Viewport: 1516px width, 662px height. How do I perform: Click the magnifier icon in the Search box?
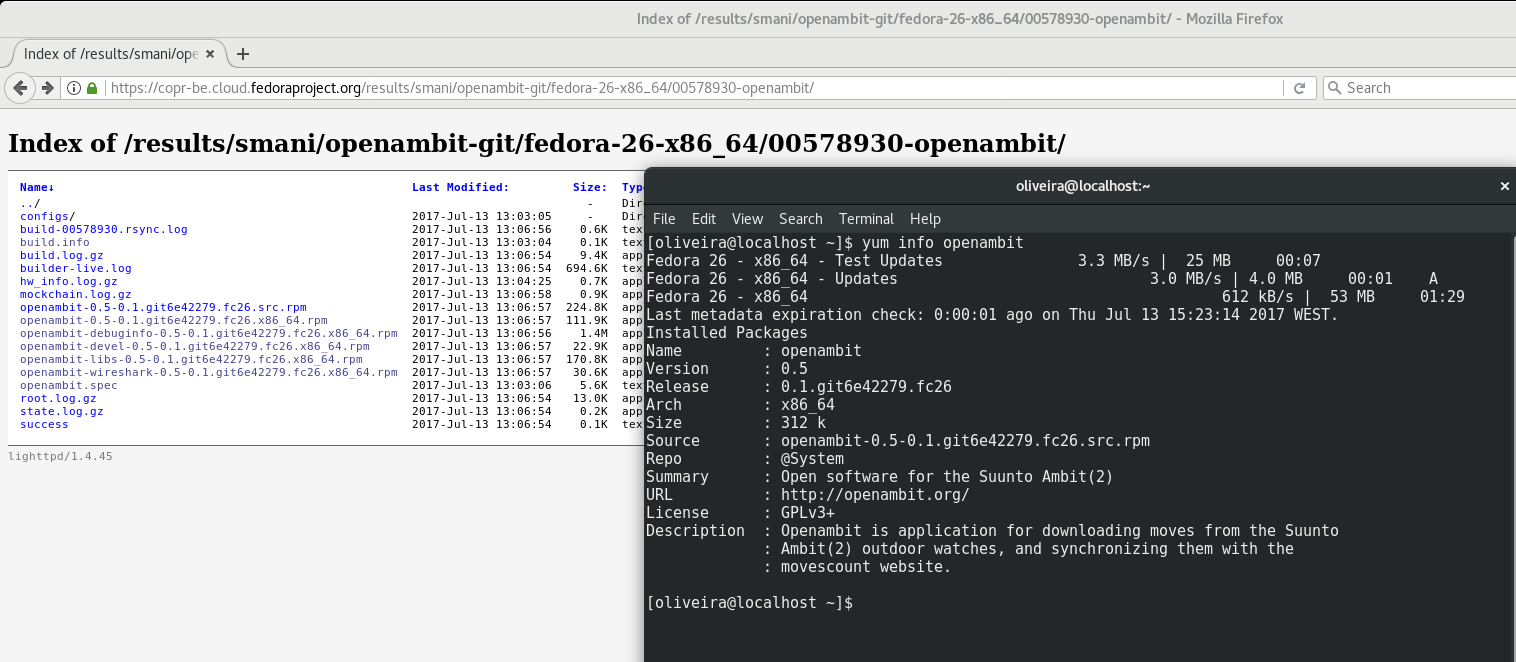(1335, 88)
